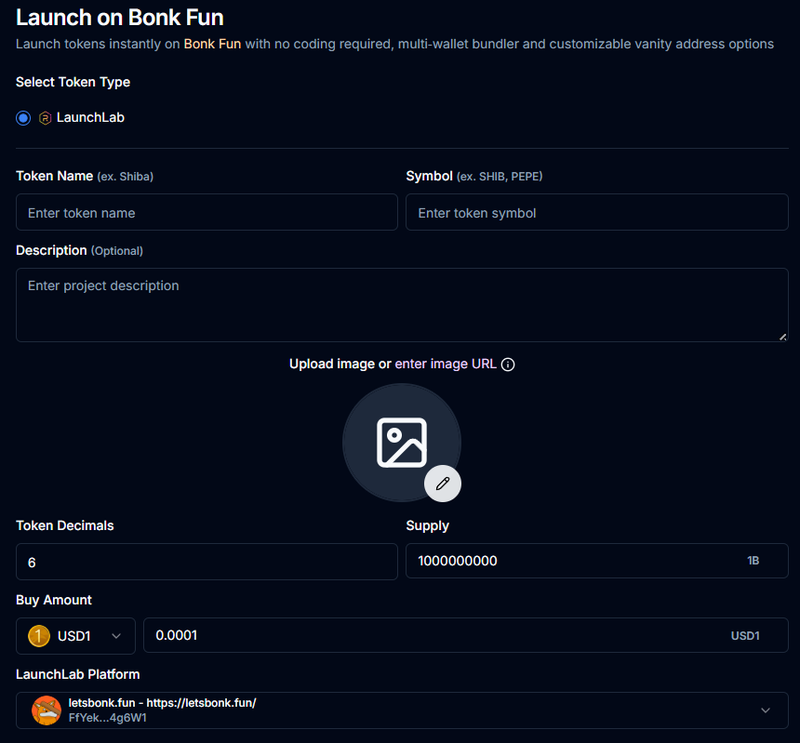Image resolution: width=800 pixels, height=743 pixels.
Task: Open the letsbonk.fun platform selector
Action: [x=400, y=710]
